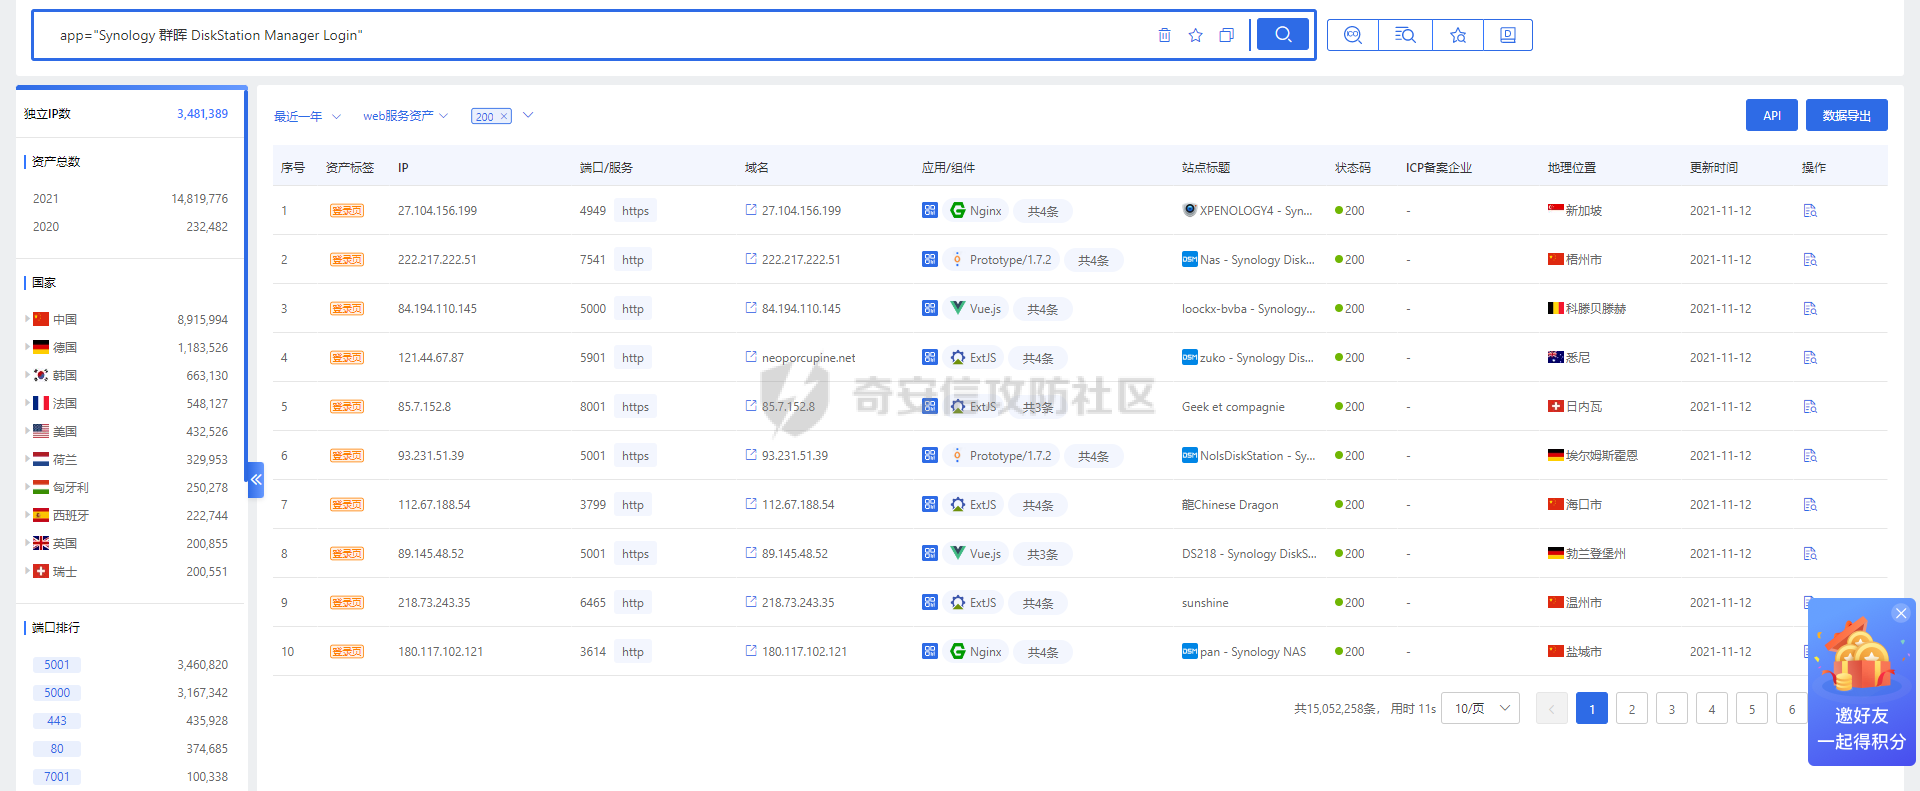Click the 数据导出 export button
The width and height of the screenshot is (1920, 791).
click(x=1847, y=115)
